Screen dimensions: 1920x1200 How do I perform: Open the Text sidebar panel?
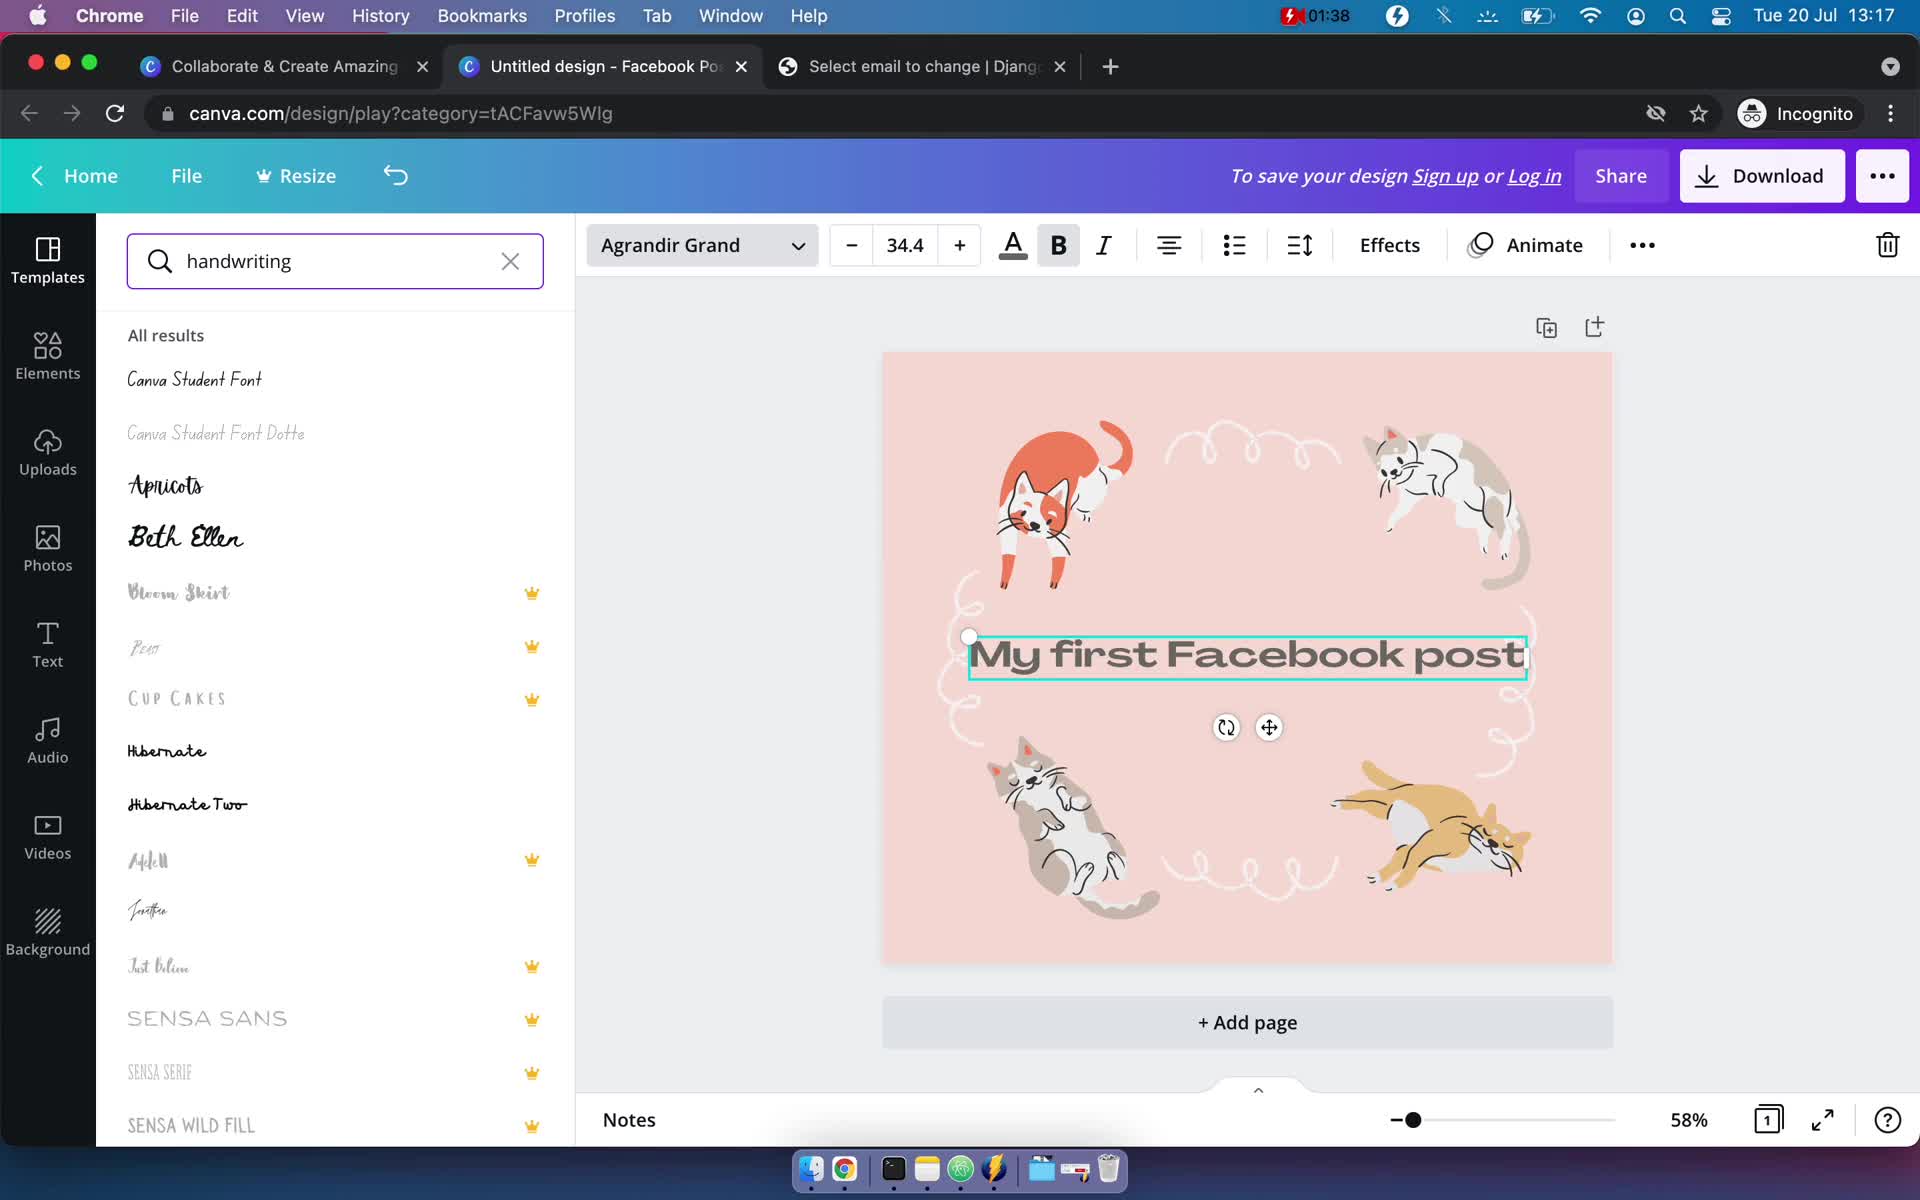(x=48, y=644)
